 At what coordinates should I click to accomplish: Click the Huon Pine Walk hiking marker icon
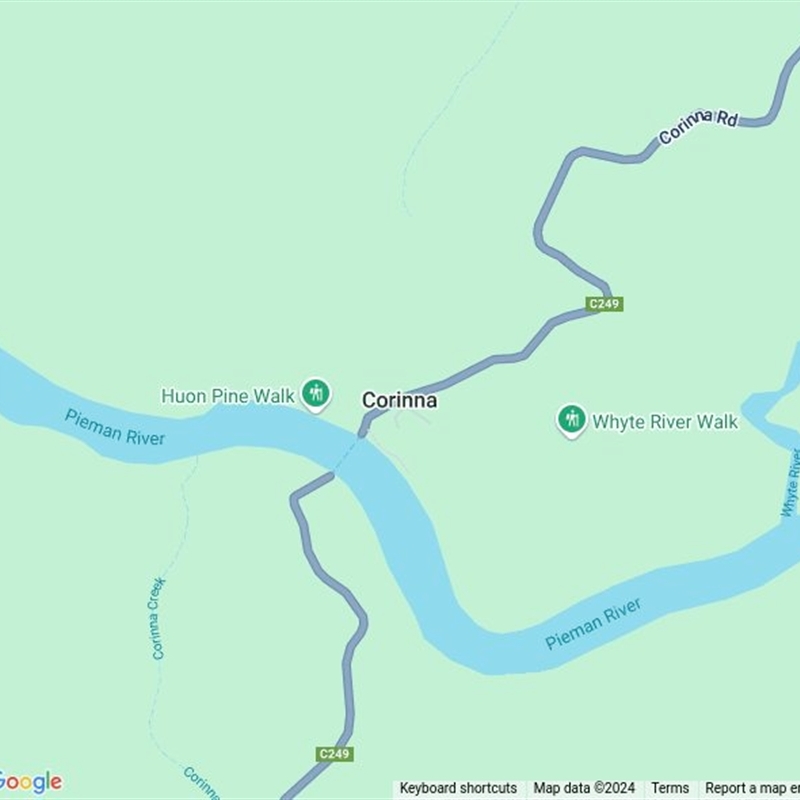point(316,394)
